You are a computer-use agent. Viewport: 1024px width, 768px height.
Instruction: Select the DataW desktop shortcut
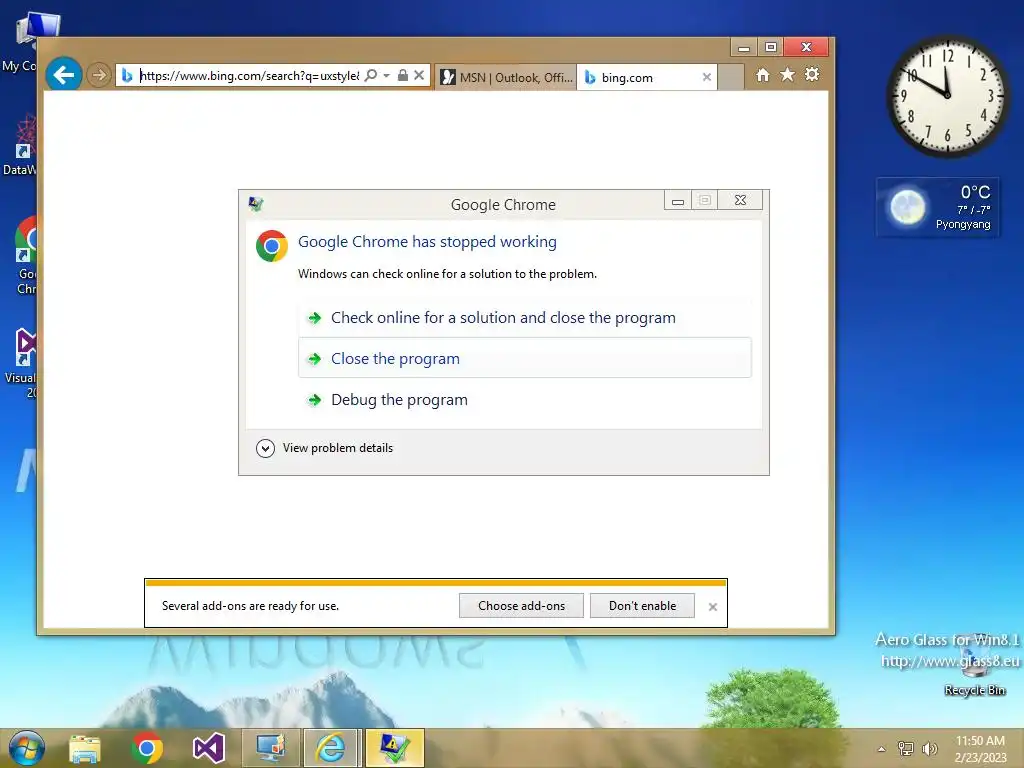click(x=21, y=145)
